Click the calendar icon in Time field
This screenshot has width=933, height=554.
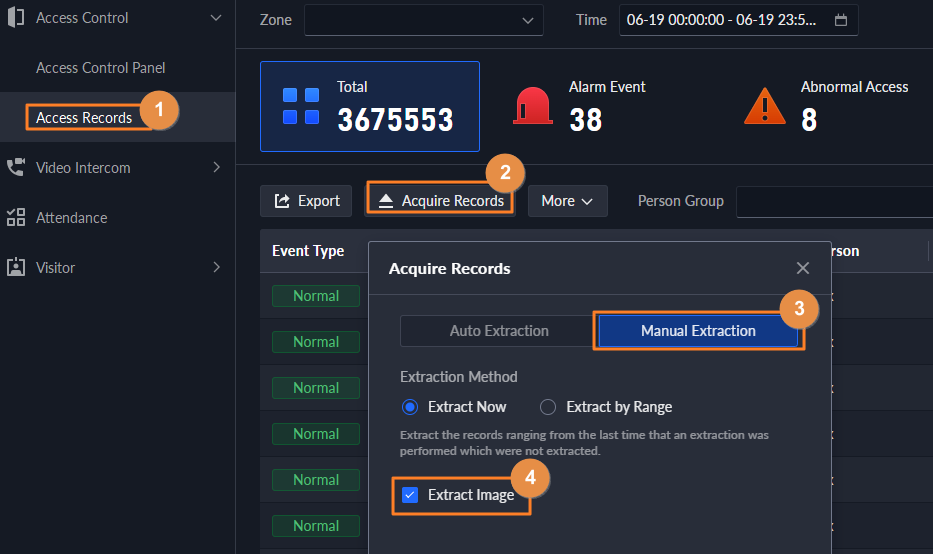(840, 20)
